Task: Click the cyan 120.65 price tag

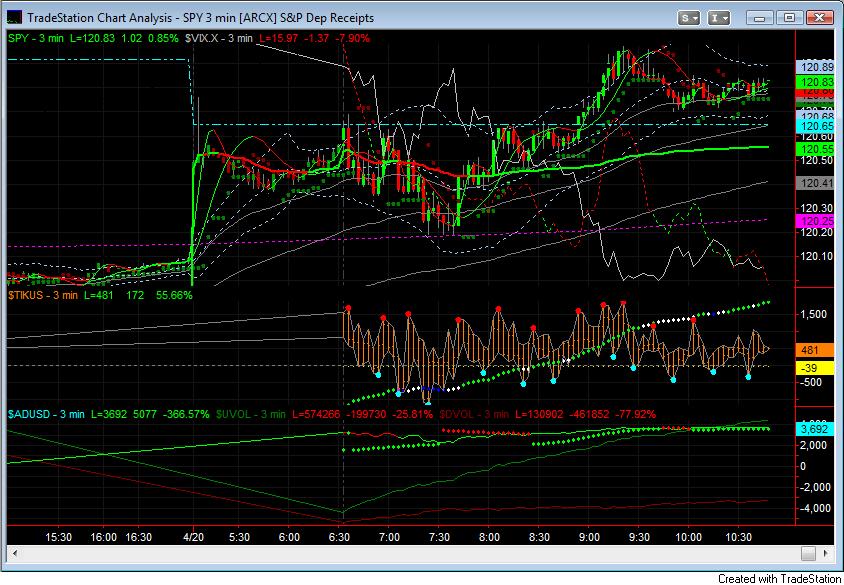Action: [815, 126]
